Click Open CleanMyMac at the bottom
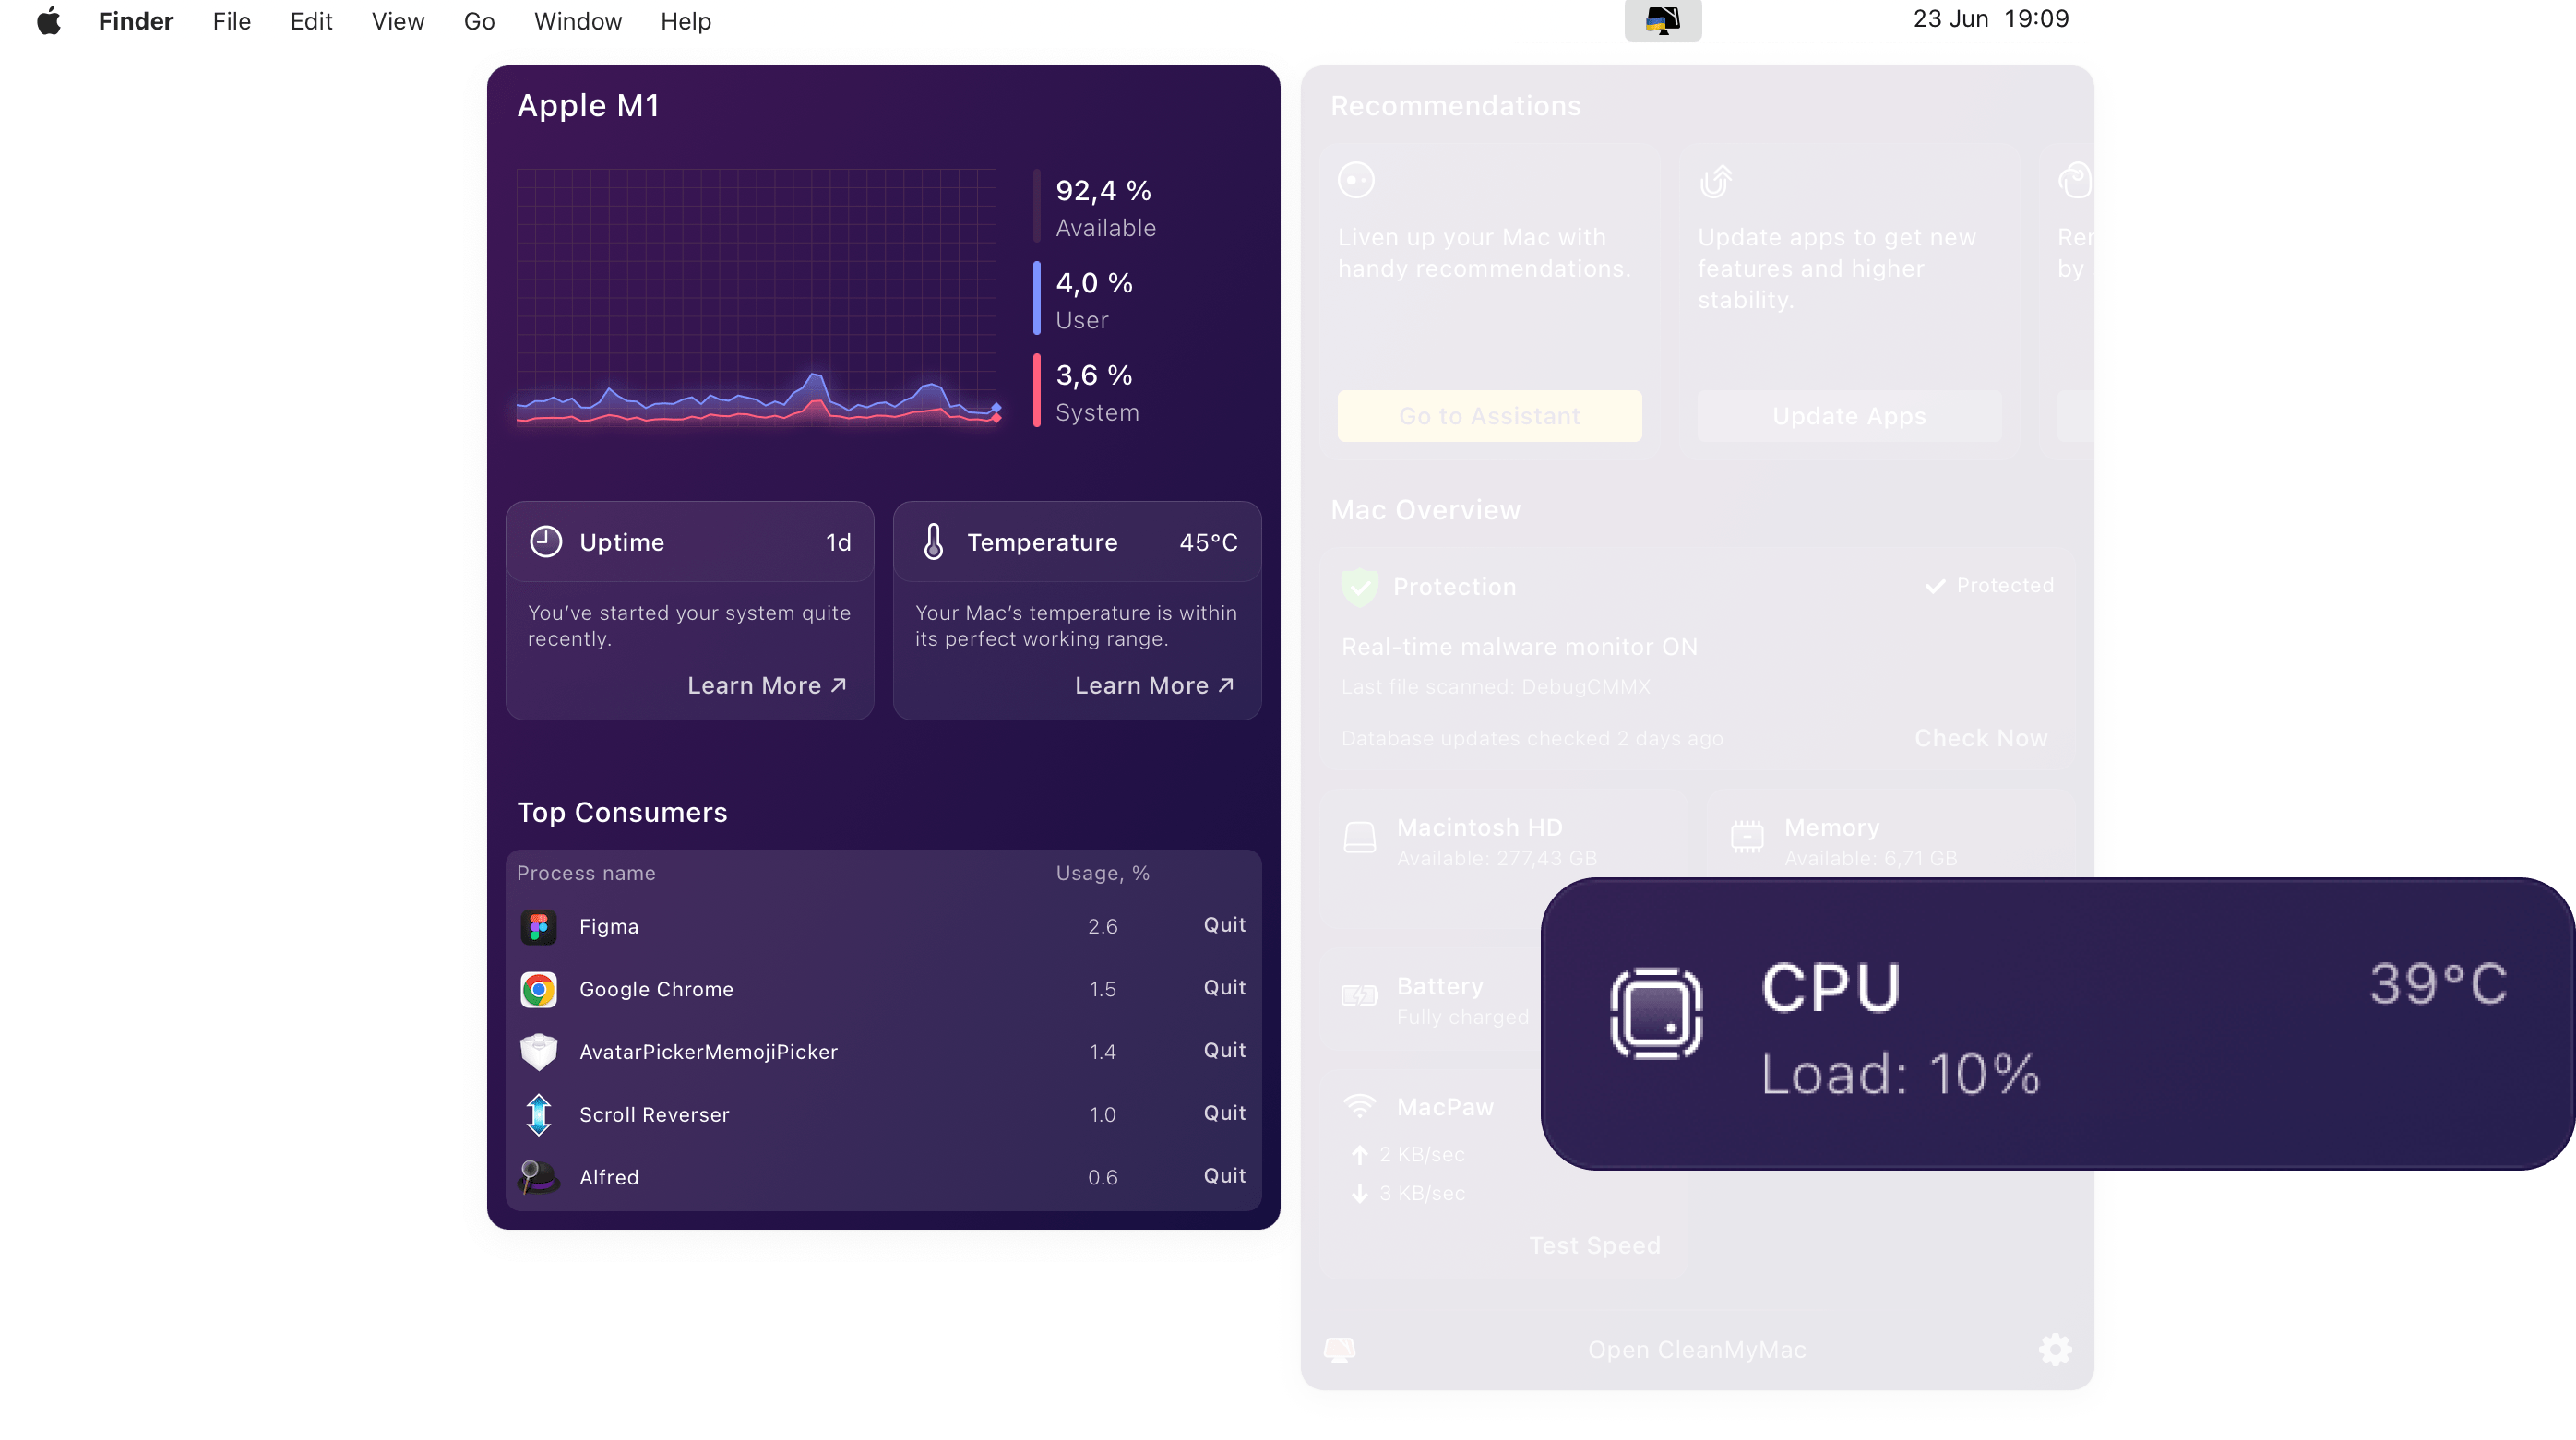 [x=1697, y=1349]
